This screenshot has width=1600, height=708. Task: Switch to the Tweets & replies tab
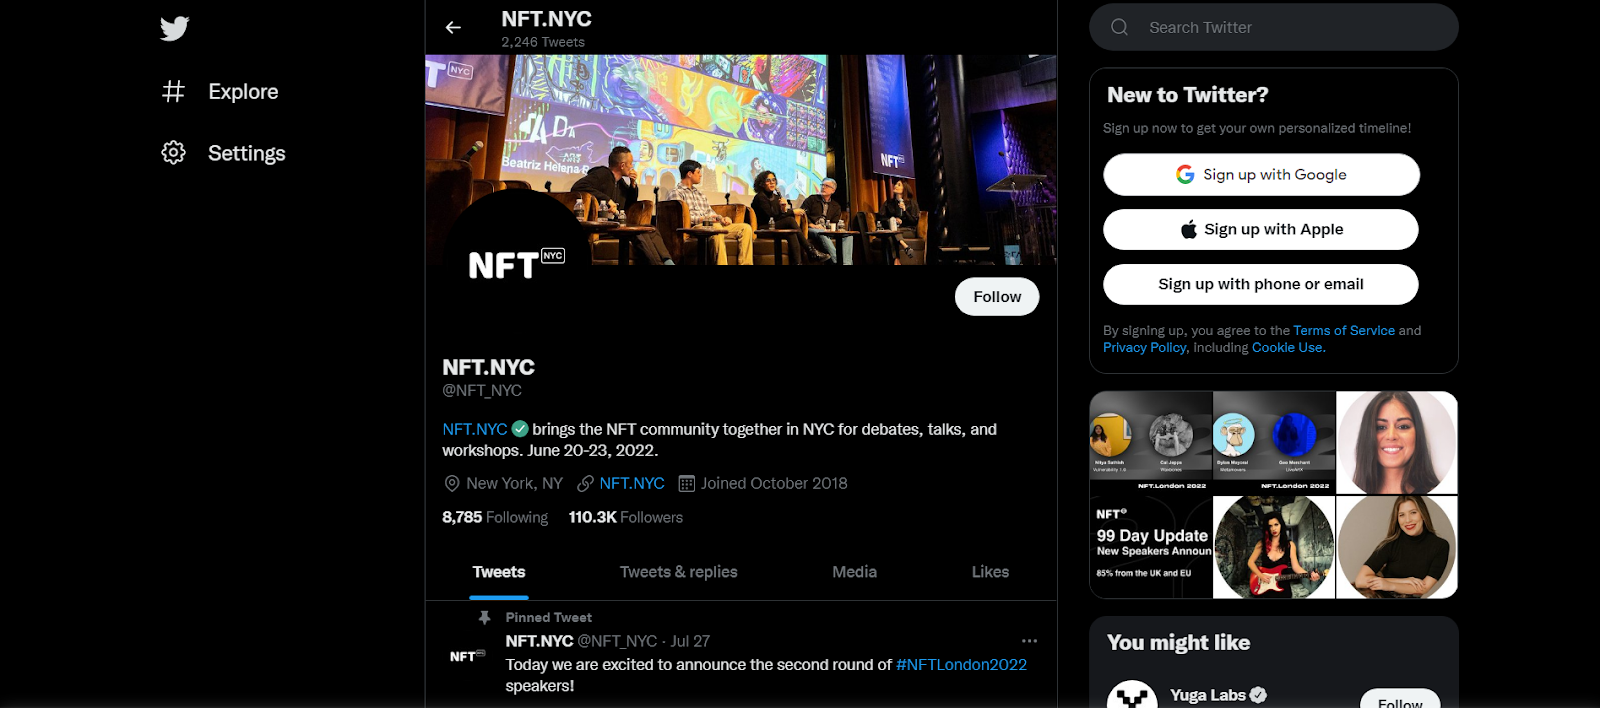click(678, 572)
